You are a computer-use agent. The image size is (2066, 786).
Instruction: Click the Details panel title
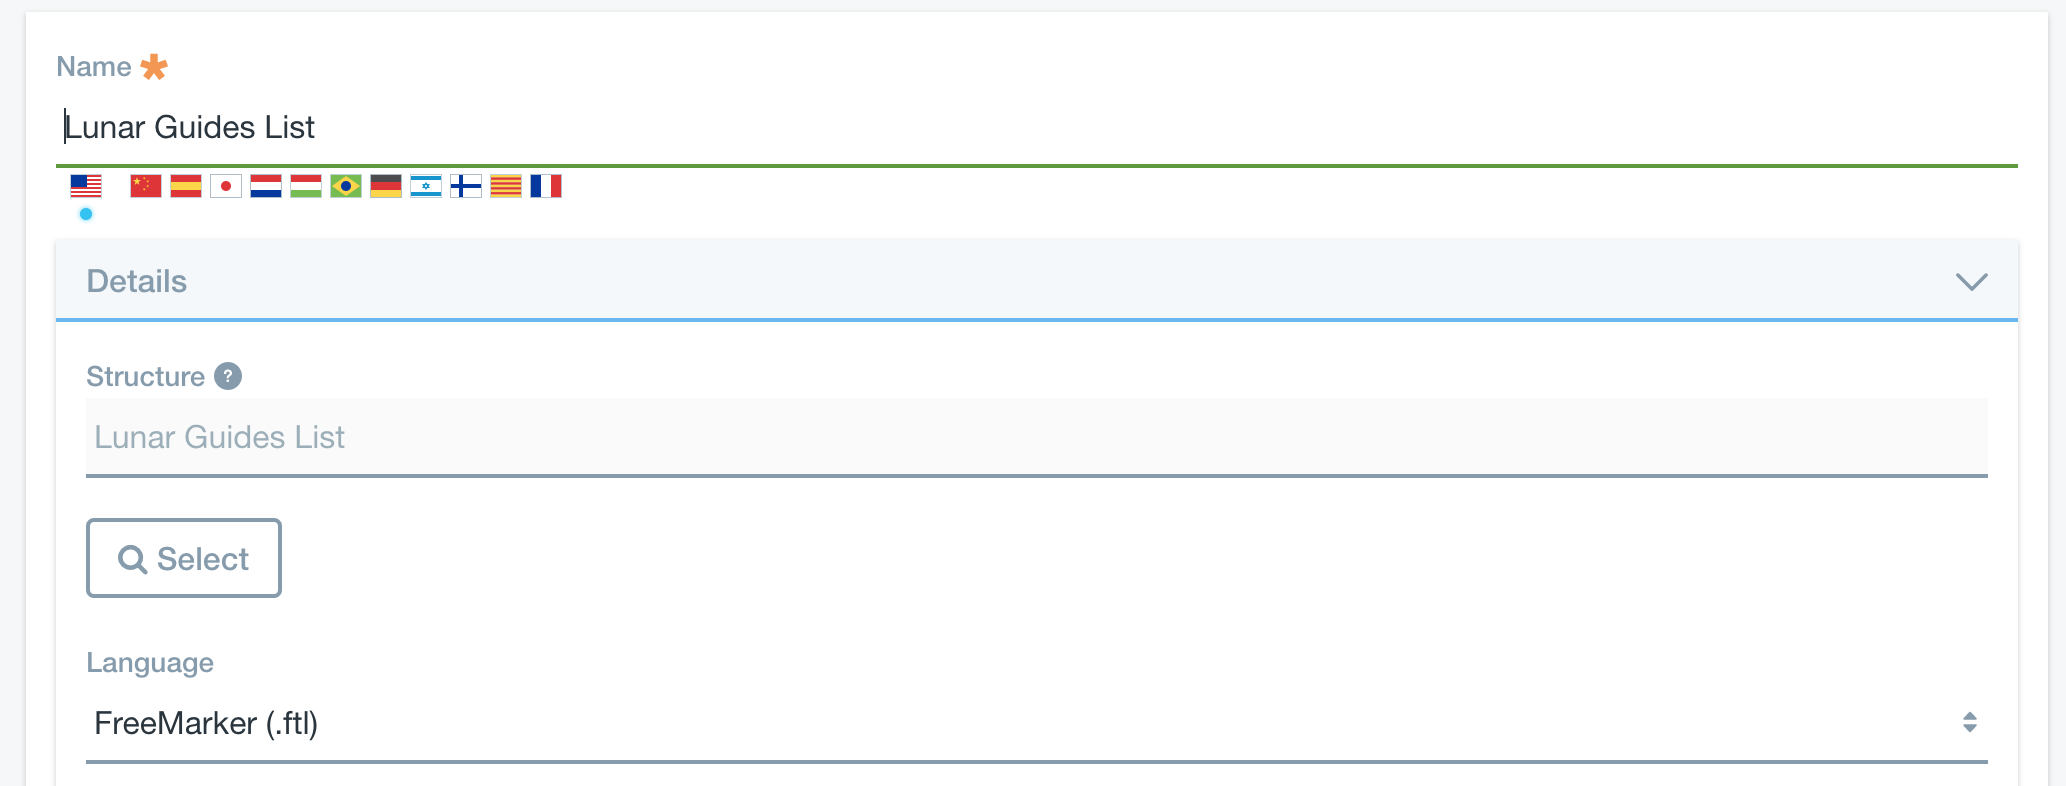tap(137, 281)
